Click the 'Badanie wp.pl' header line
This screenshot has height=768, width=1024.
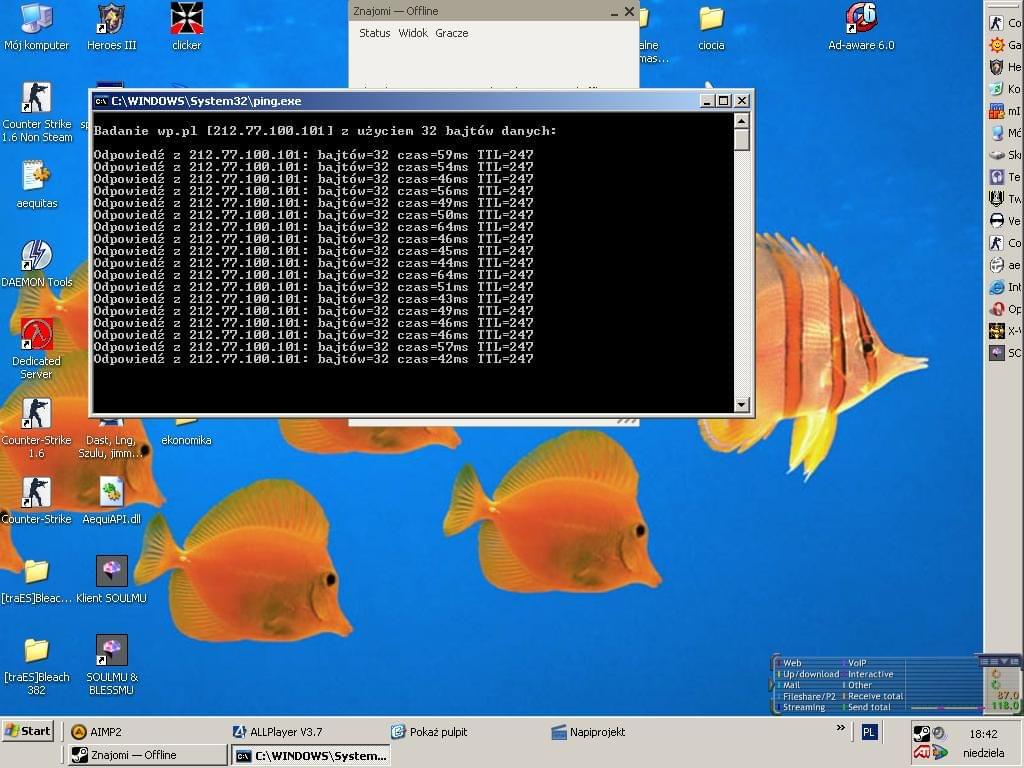[325, 131]
